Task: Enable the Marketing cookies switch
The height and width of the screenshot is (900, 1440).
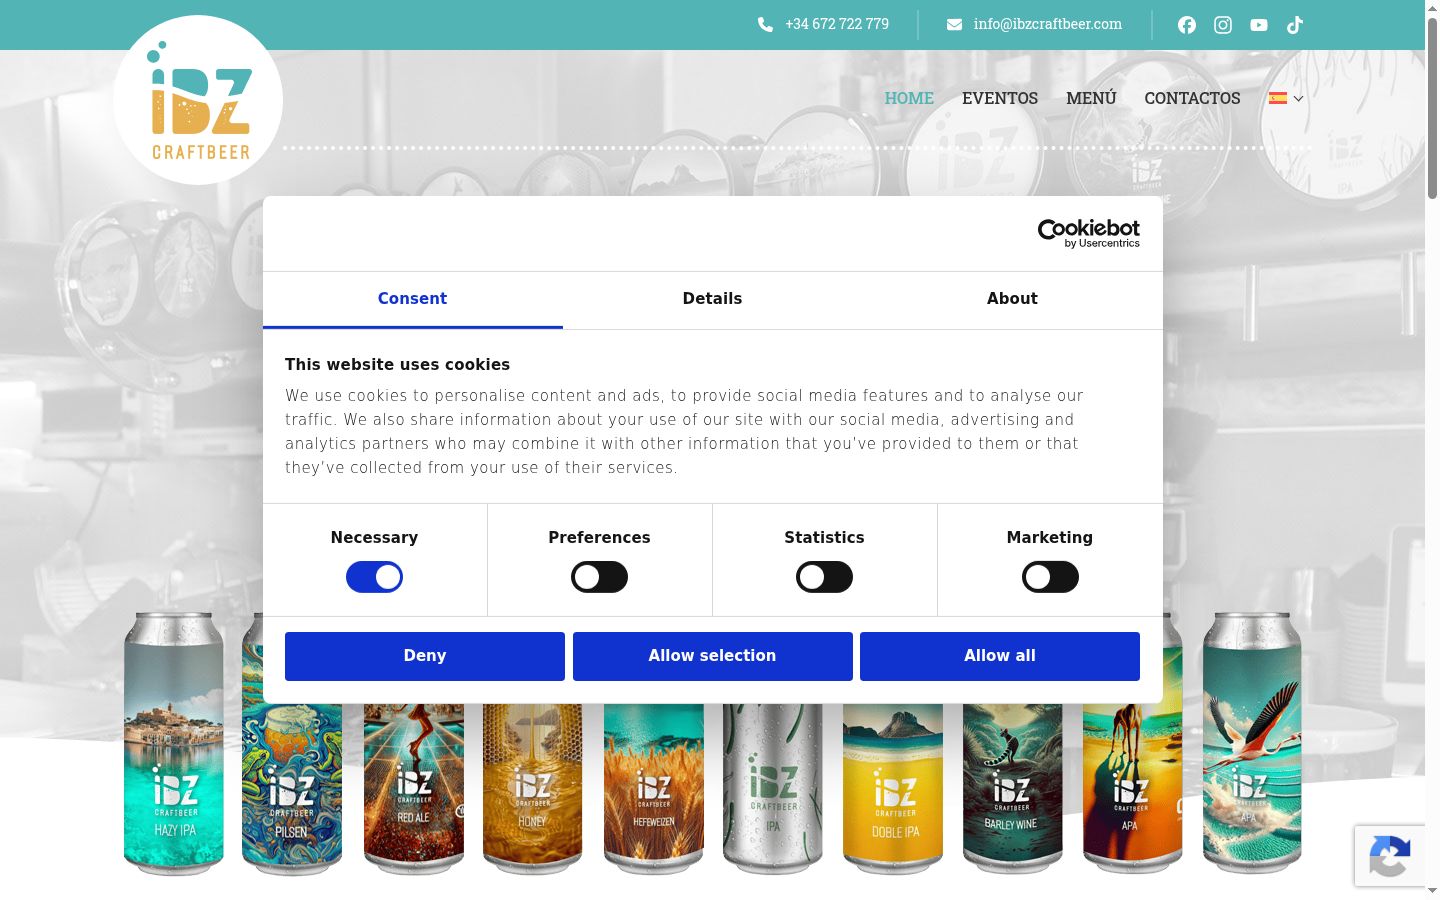Action: tap(1050, 577)
